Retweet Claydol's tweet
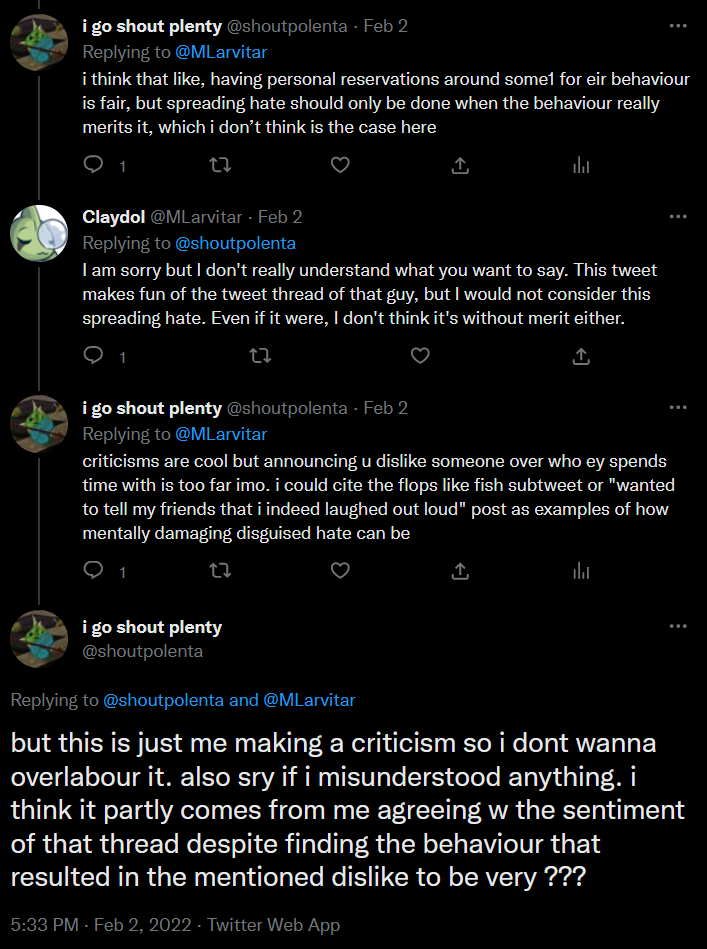Viewport: 707px width, 949px height. point(259,355)
